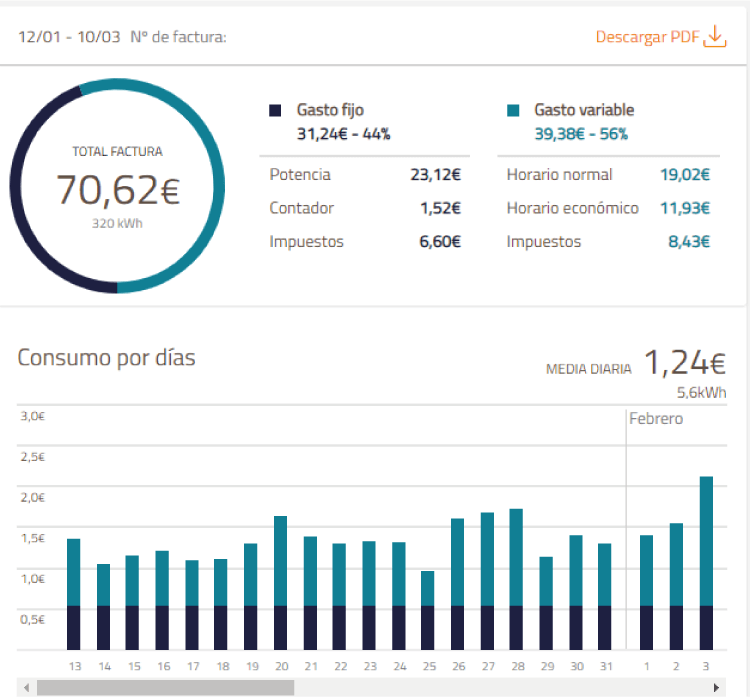Click the Media diaria 1,24€ value

point(685,362)
